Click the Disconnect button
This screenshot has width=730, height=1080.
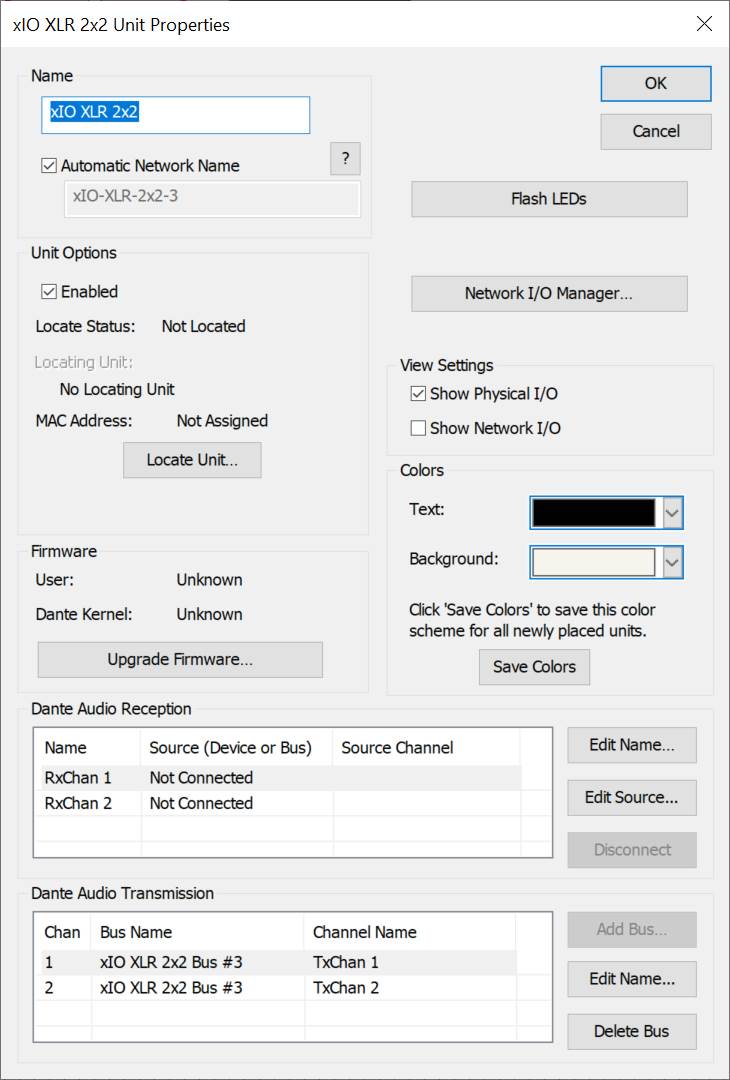(632, 850)
